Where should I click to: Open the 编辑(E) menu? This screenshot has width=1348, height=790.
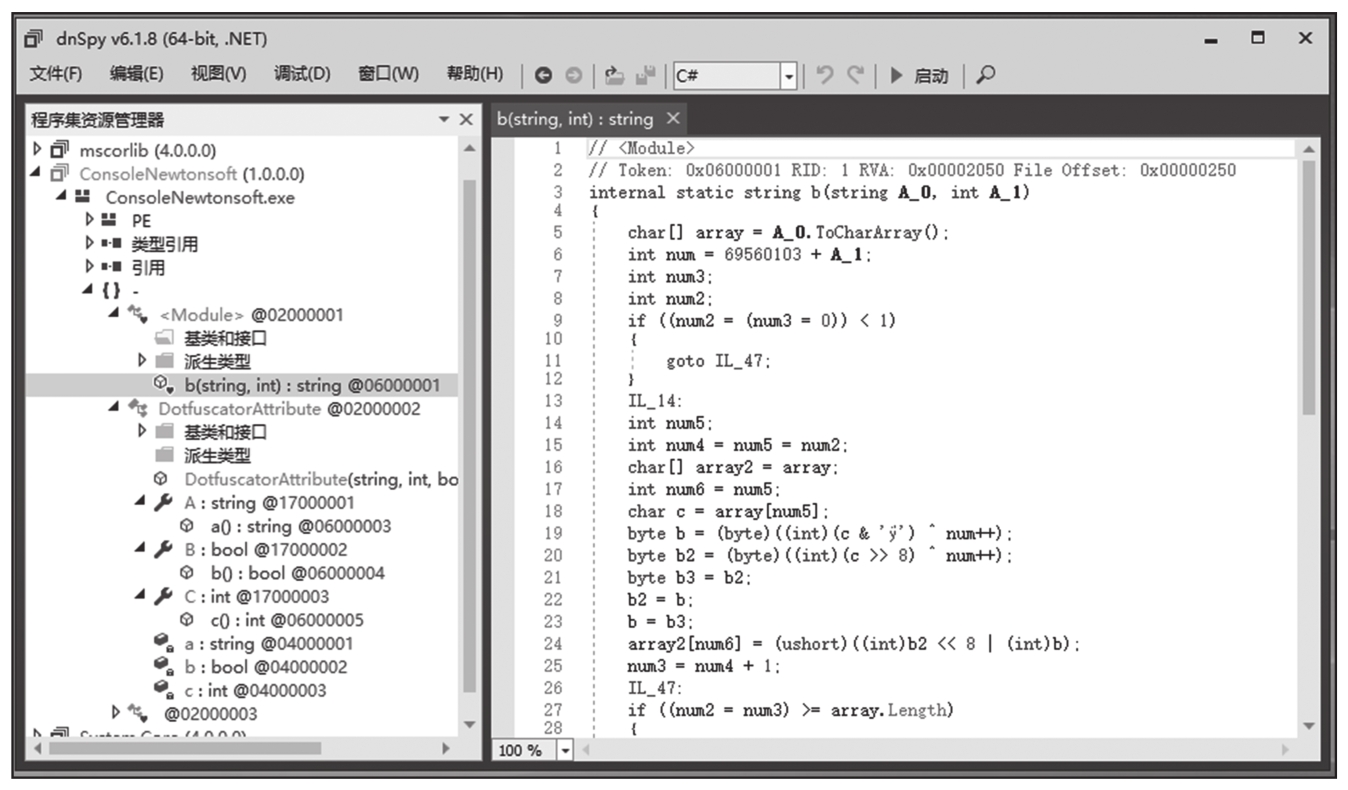click(137, 74)
